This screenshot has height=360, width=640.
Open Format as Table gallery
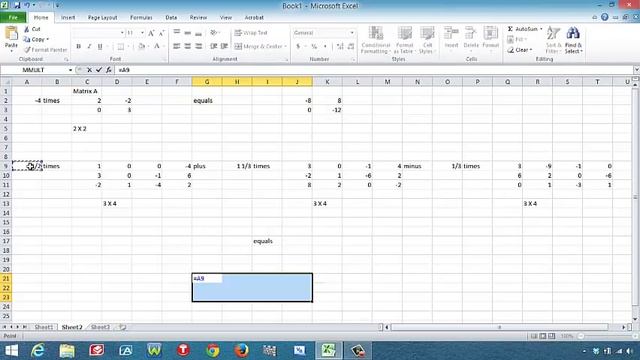point(404,40)
